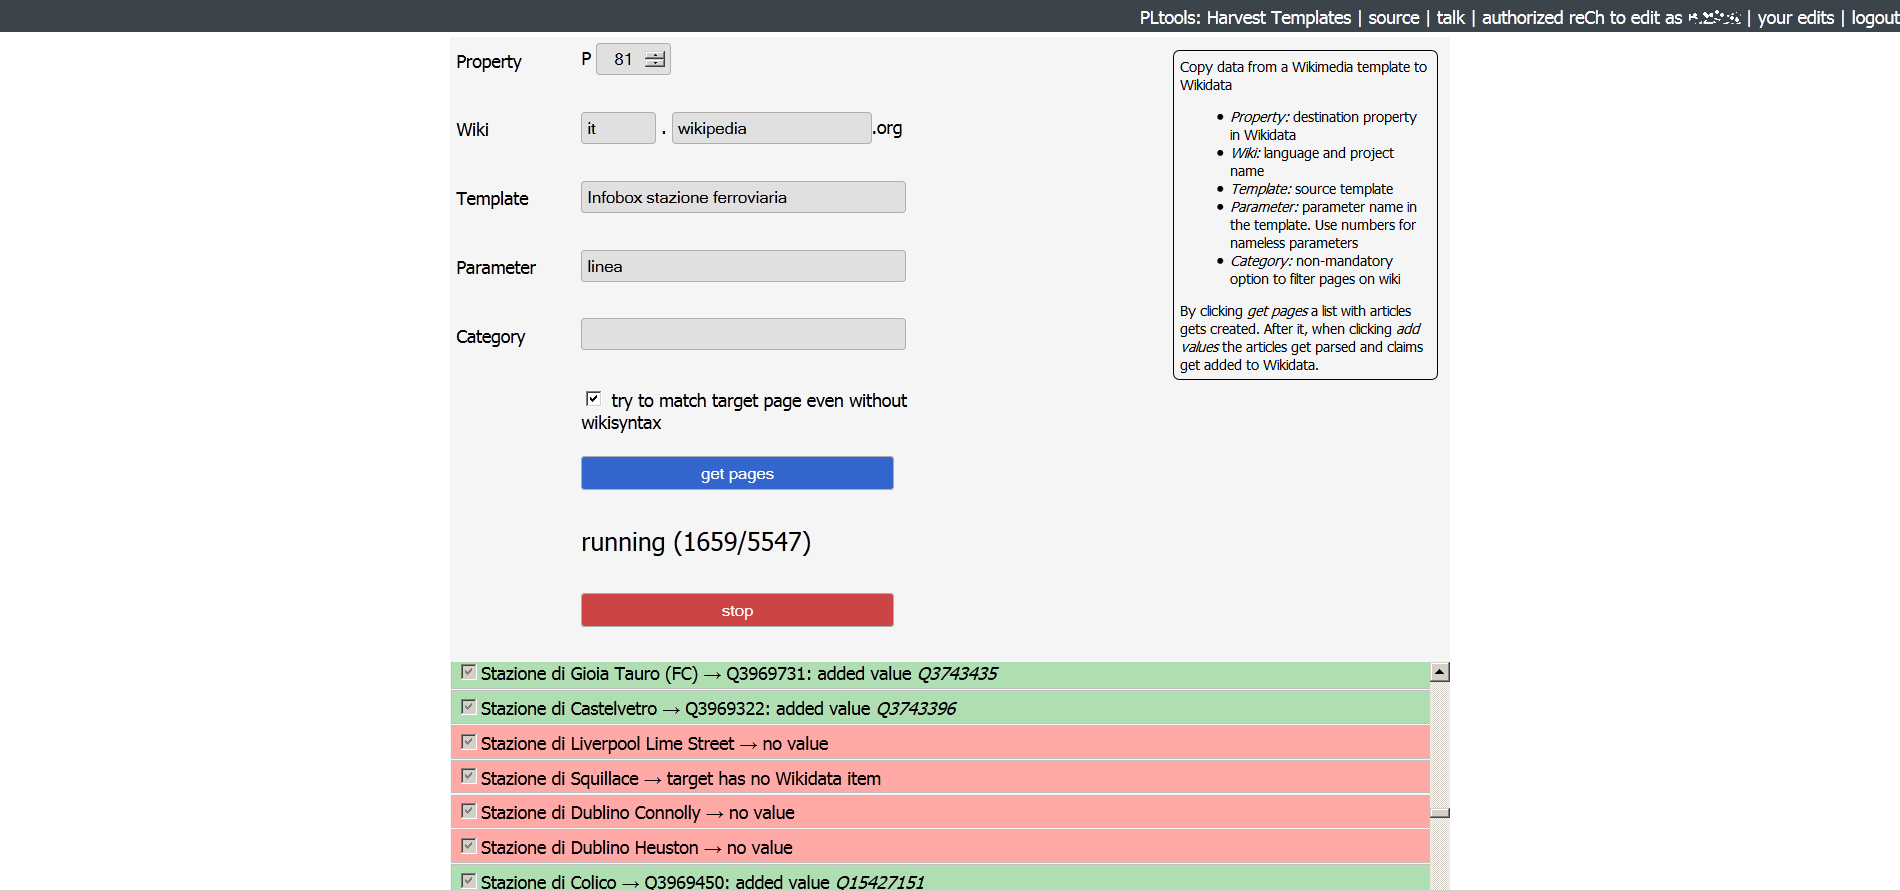
Task: Click logout in the top bar
Action: 1874,18
